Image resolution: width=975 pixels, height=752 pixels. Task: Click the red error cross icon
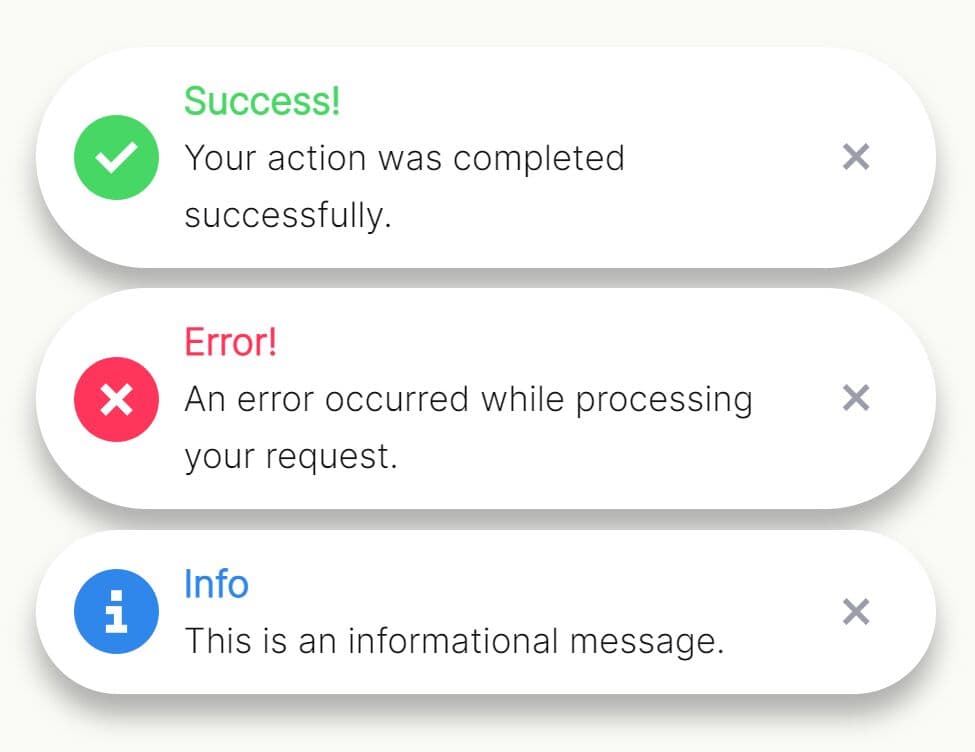[x=116, y=400]
